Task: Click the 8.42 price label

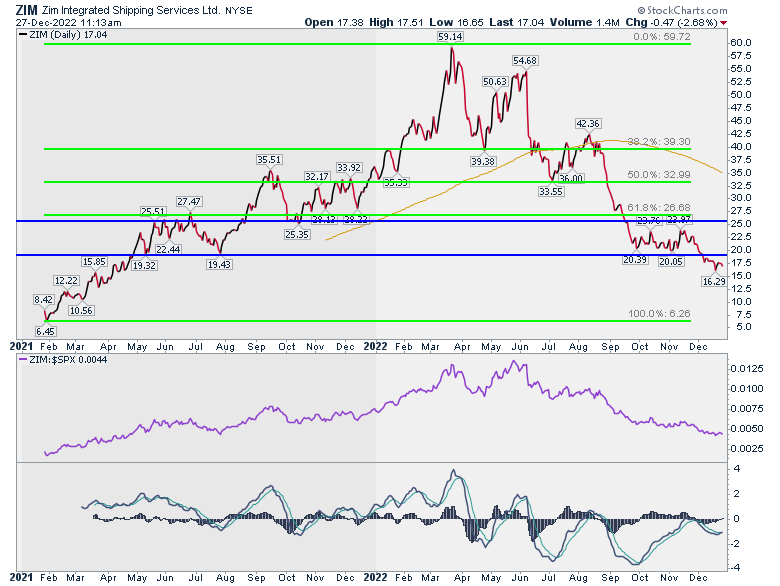Action: point(44,299)
